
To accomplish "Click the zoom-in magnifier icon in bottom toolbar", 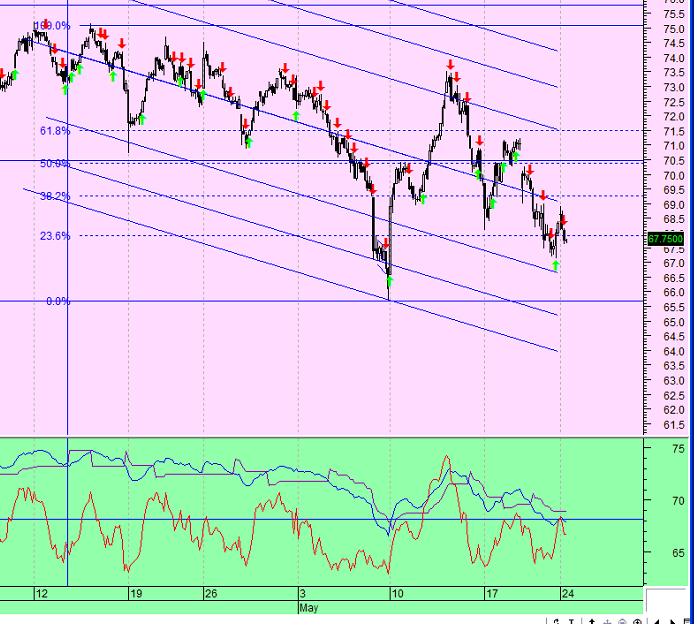I will pos(638,621).
